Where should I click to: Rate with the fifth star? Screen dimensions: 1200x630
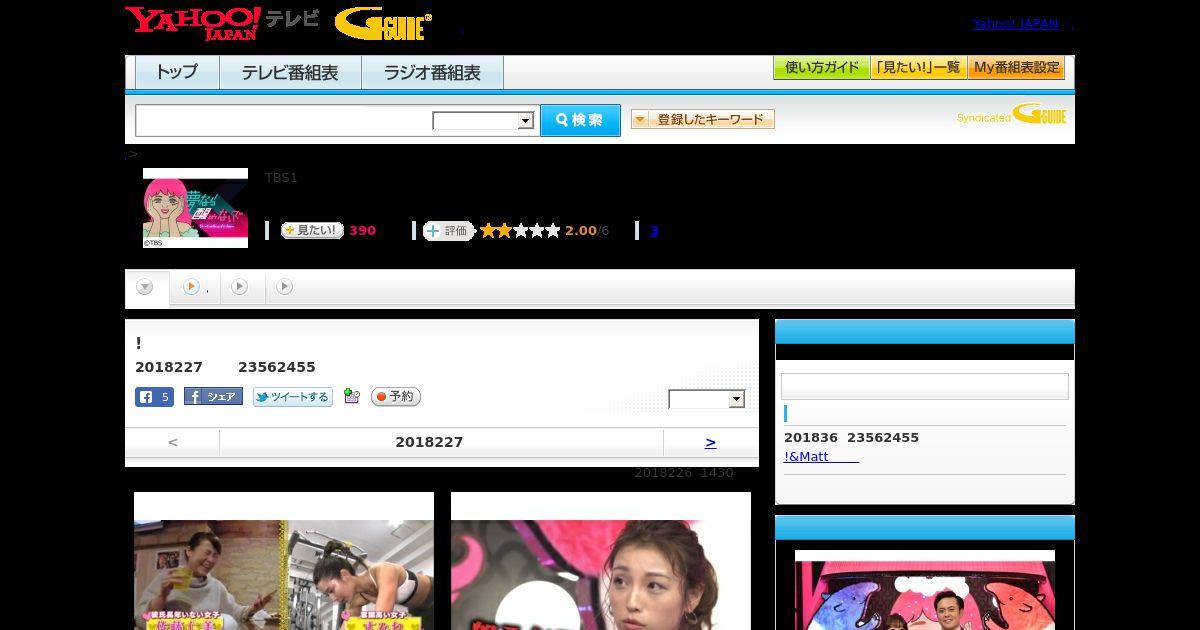pyautogui.click(x=553, y=231)
